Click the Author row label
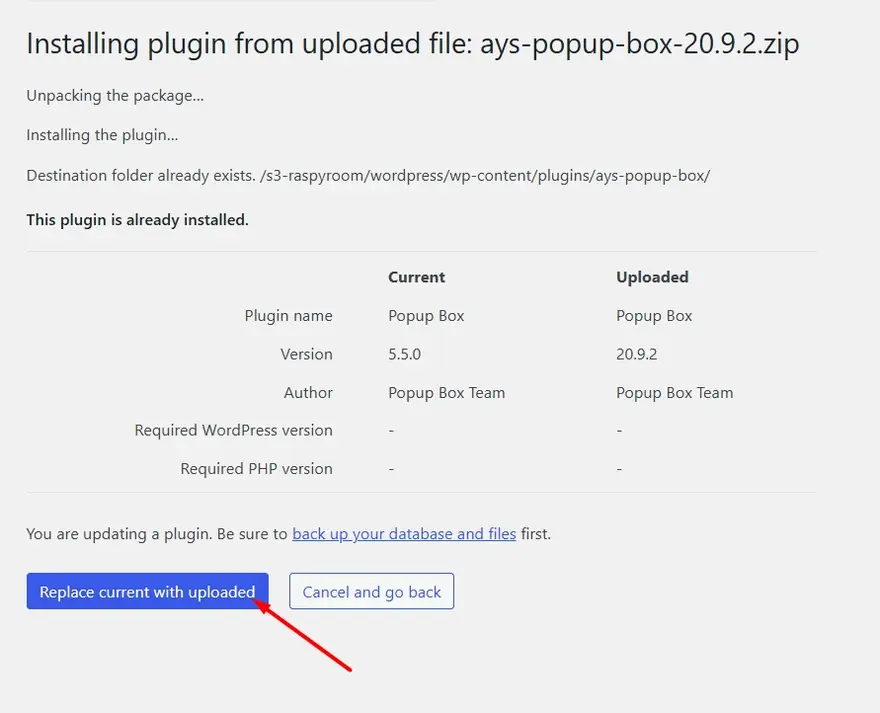Viewport: 880px width, 713px height. (308, 393)
